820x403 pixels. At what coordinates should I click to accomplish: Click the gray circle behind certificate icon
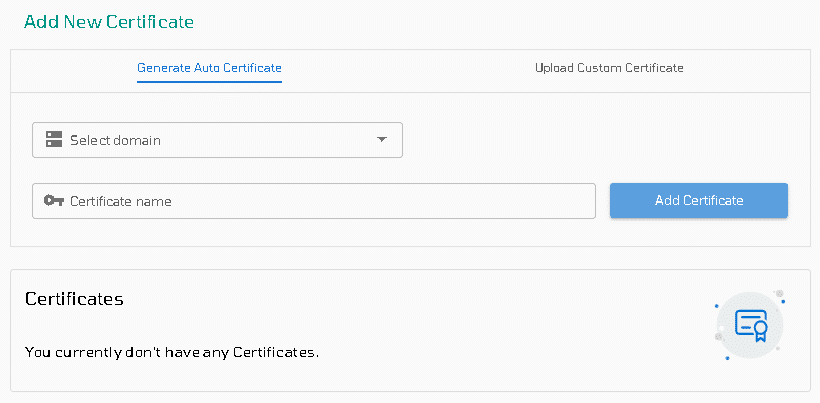[x=750, y=325]
